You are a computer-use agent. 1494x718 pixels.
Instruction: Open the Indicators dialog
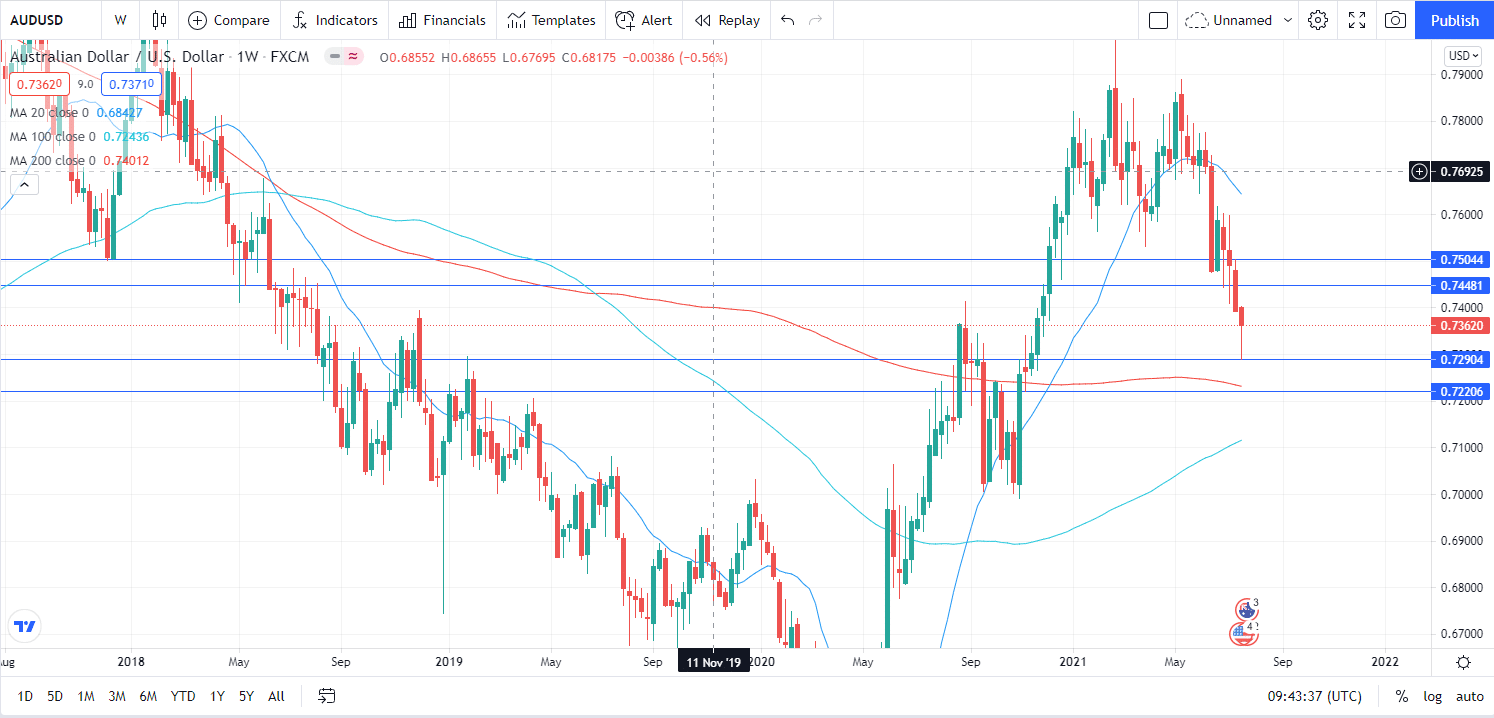(335, 20)
